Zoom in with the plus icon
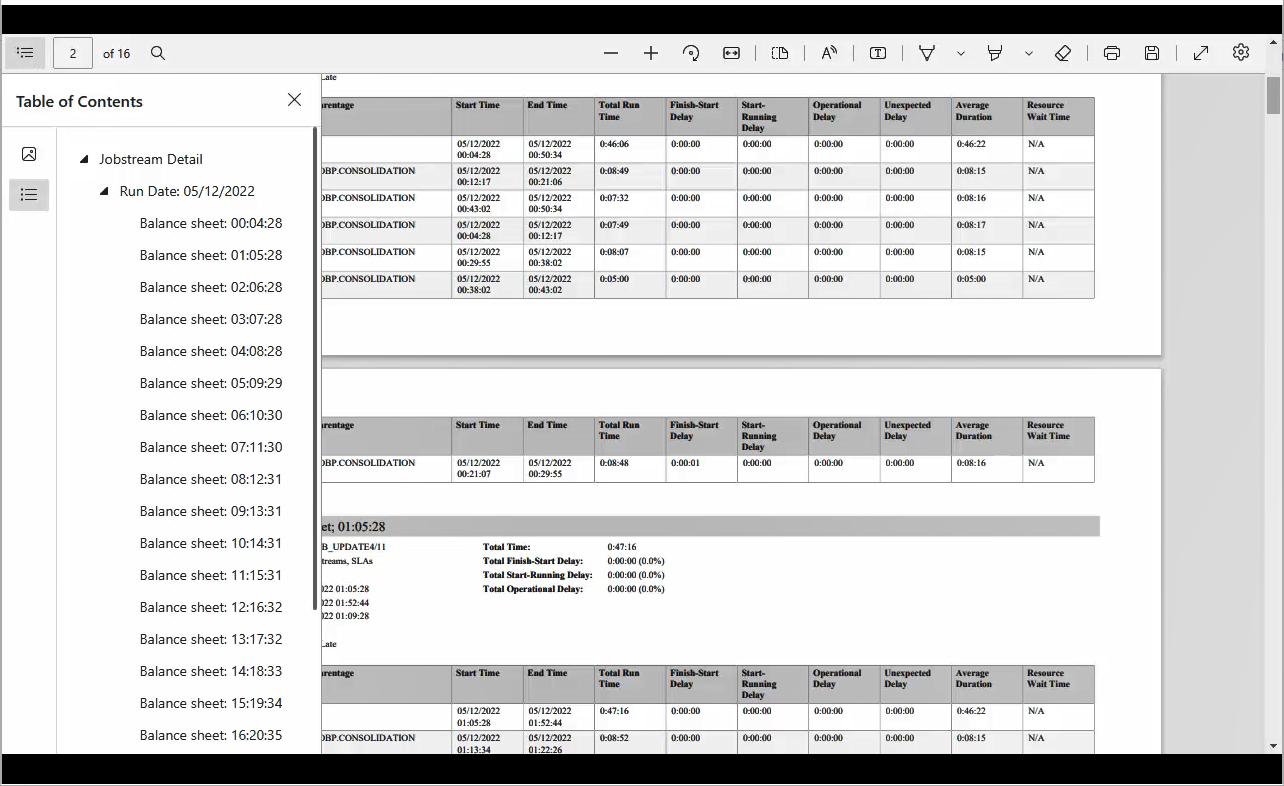The image size is (1284, 786). tap(651, 53)
